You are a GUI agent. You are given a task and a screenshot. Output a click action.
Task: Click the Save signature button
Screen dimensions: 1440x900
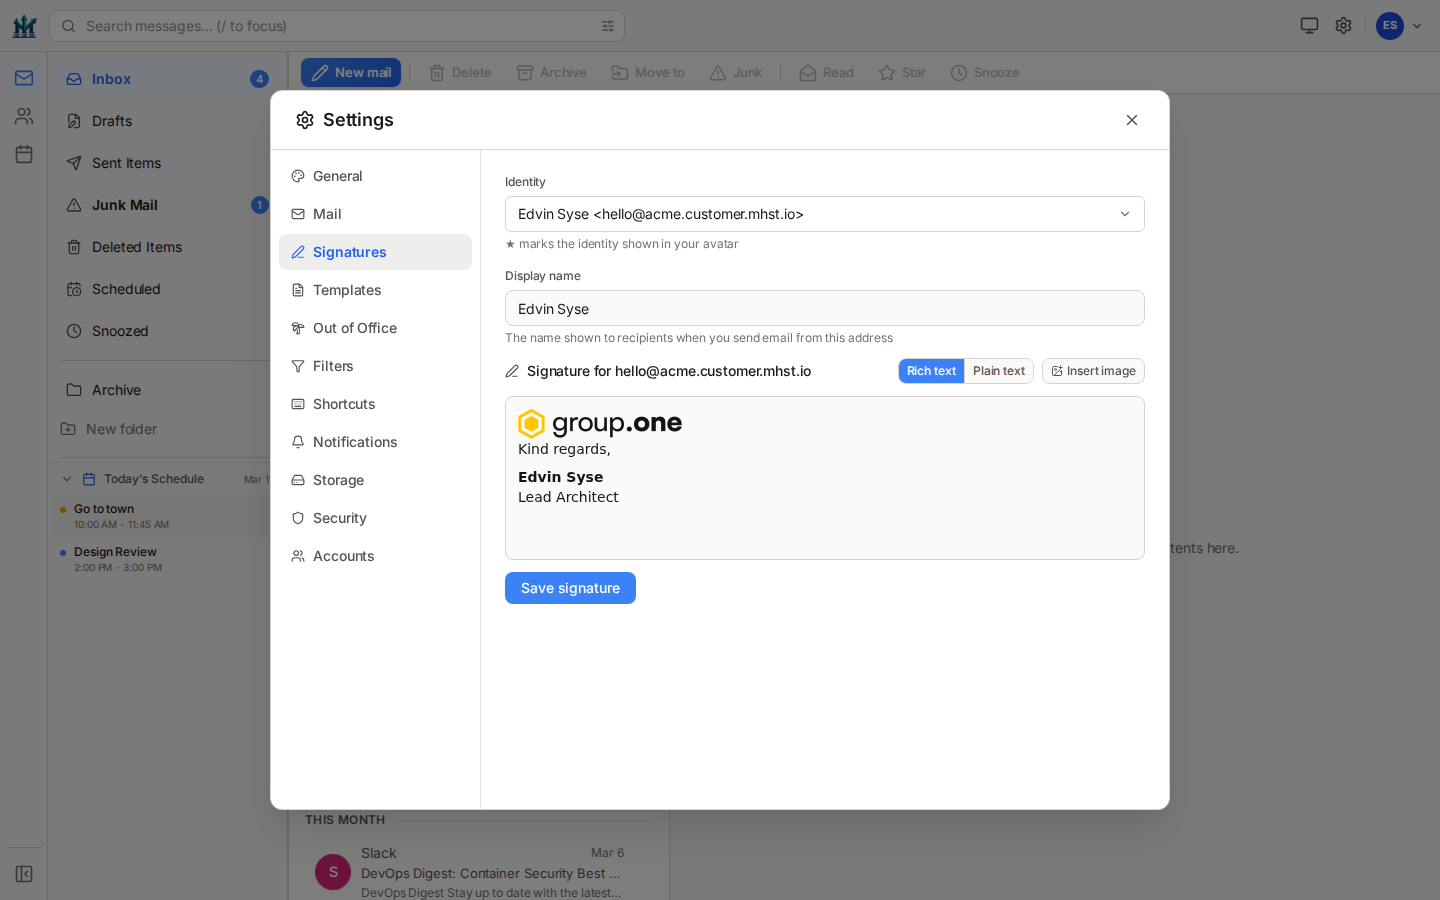570,588
